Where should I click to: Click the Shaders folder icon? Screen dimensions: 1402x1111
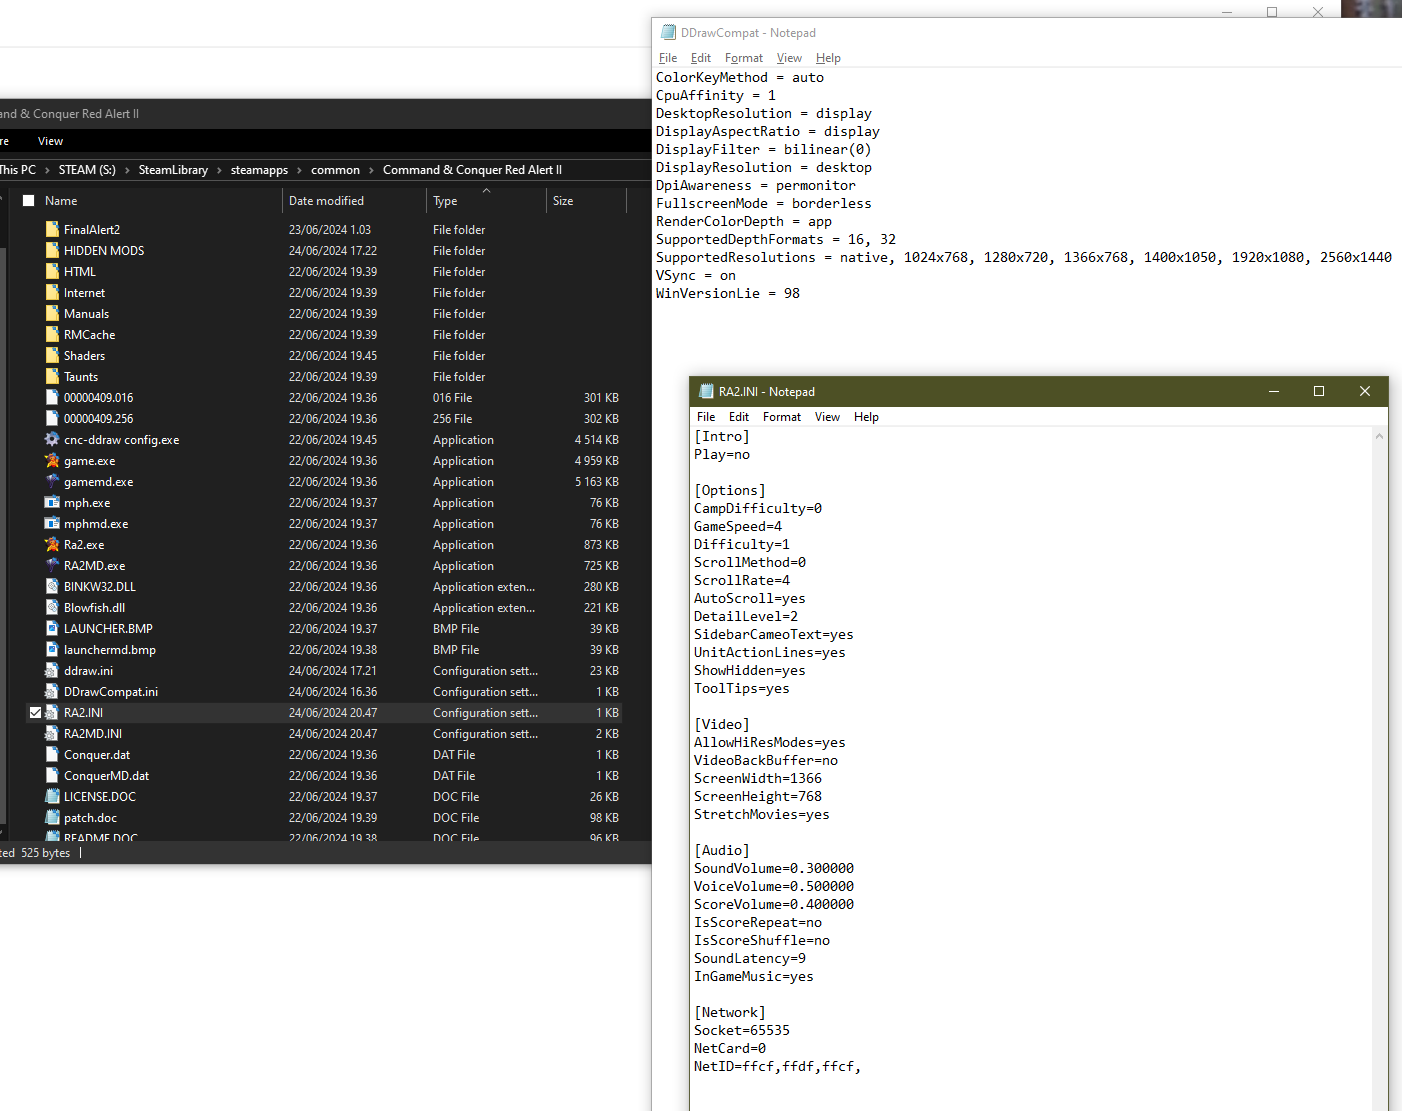[x=52, y=355]
